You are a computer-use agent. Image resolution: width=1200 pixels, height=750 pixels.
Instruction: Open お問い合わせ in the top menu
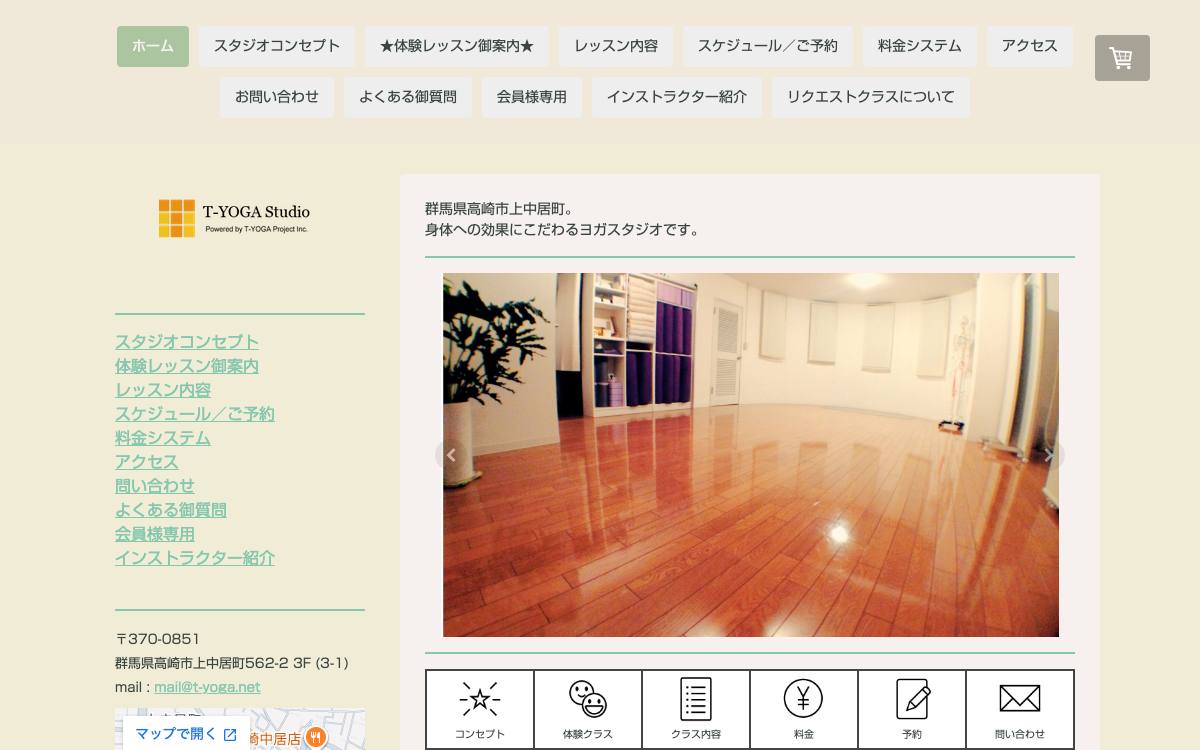[x=277, y=97]
